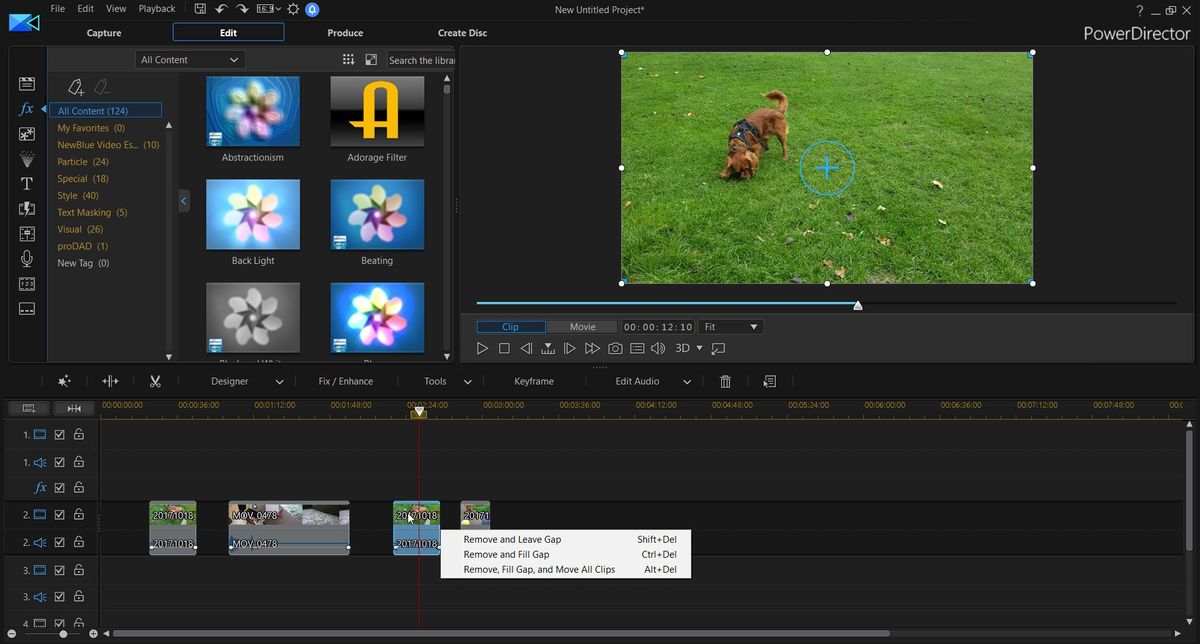The width and height of the screenshot is (1200, 644).
Task: Toggle the checkbox on the fx track
Action: click(59, 488)
